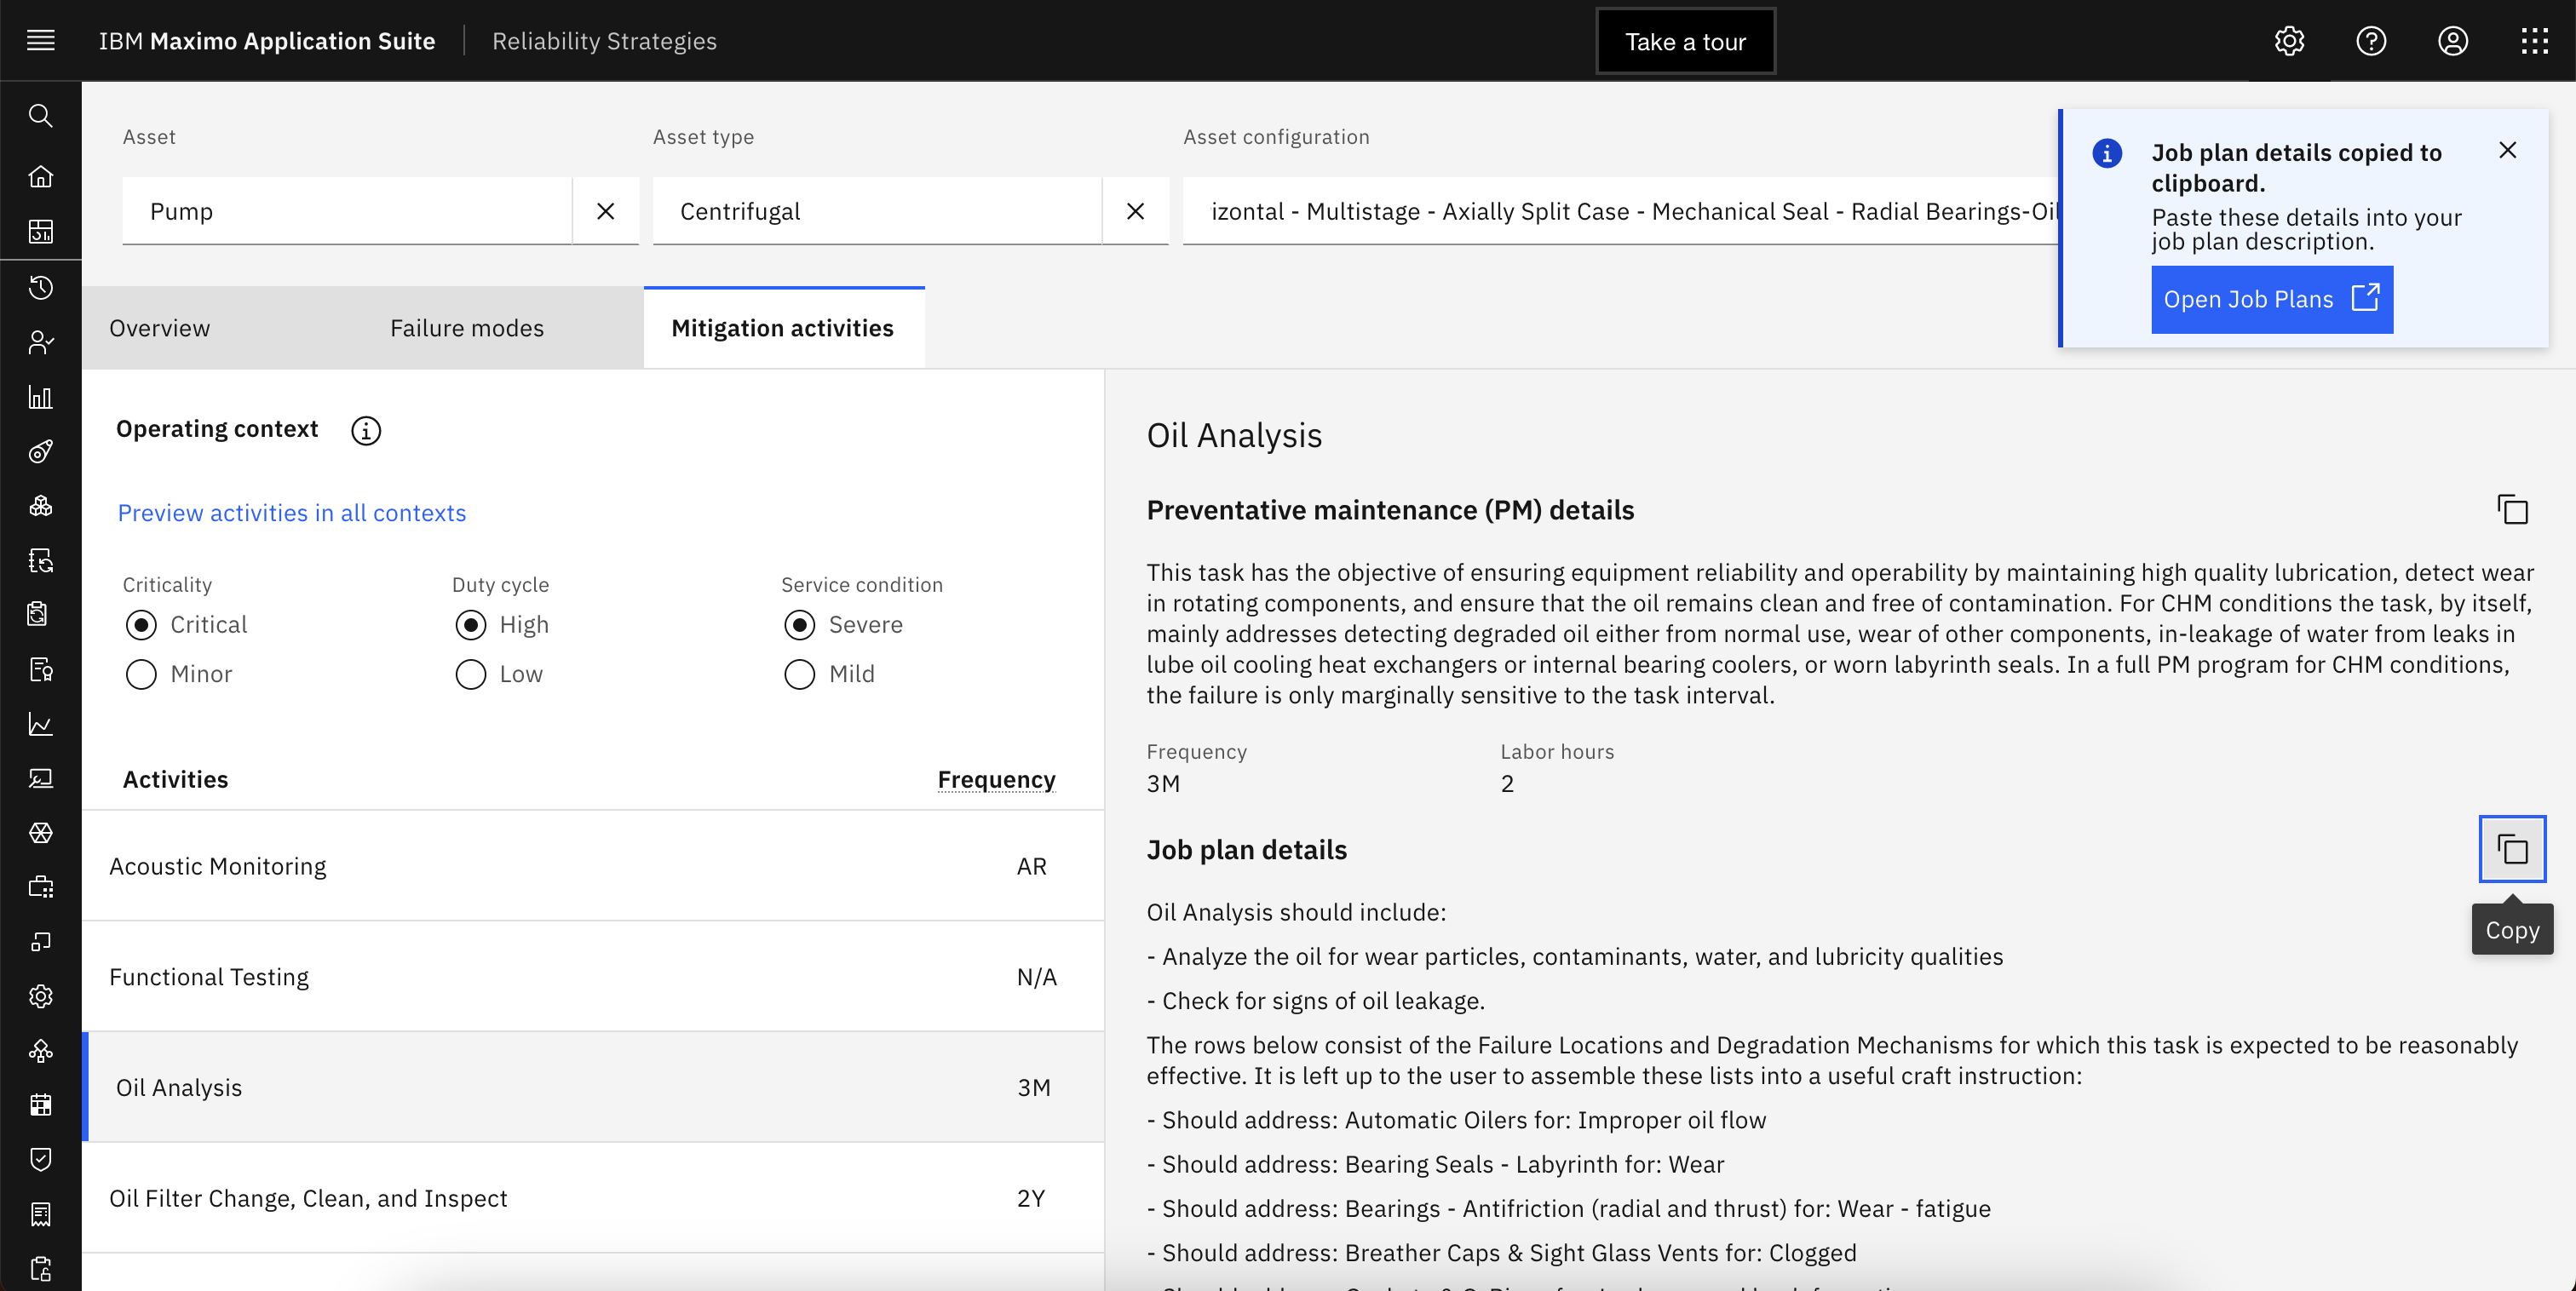This screenshot has width=2576, height=1291.
Task: Copy the Preventative maintenance details
Action: [2512, 510]
